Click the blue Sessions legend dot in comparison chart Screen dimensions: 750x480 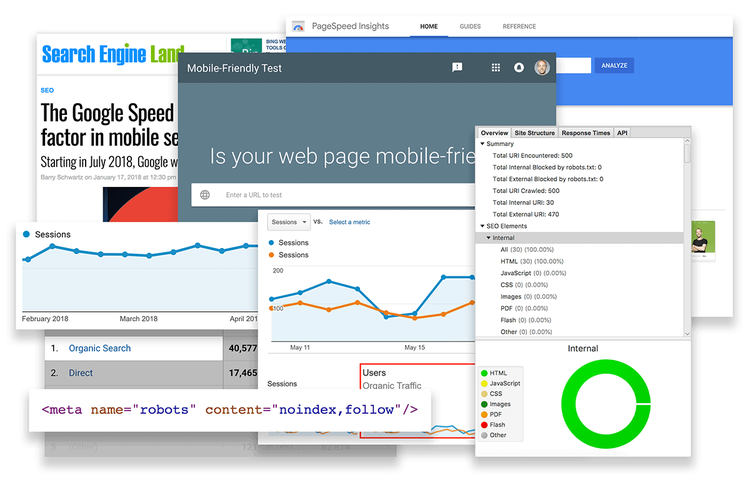point(271,242)
